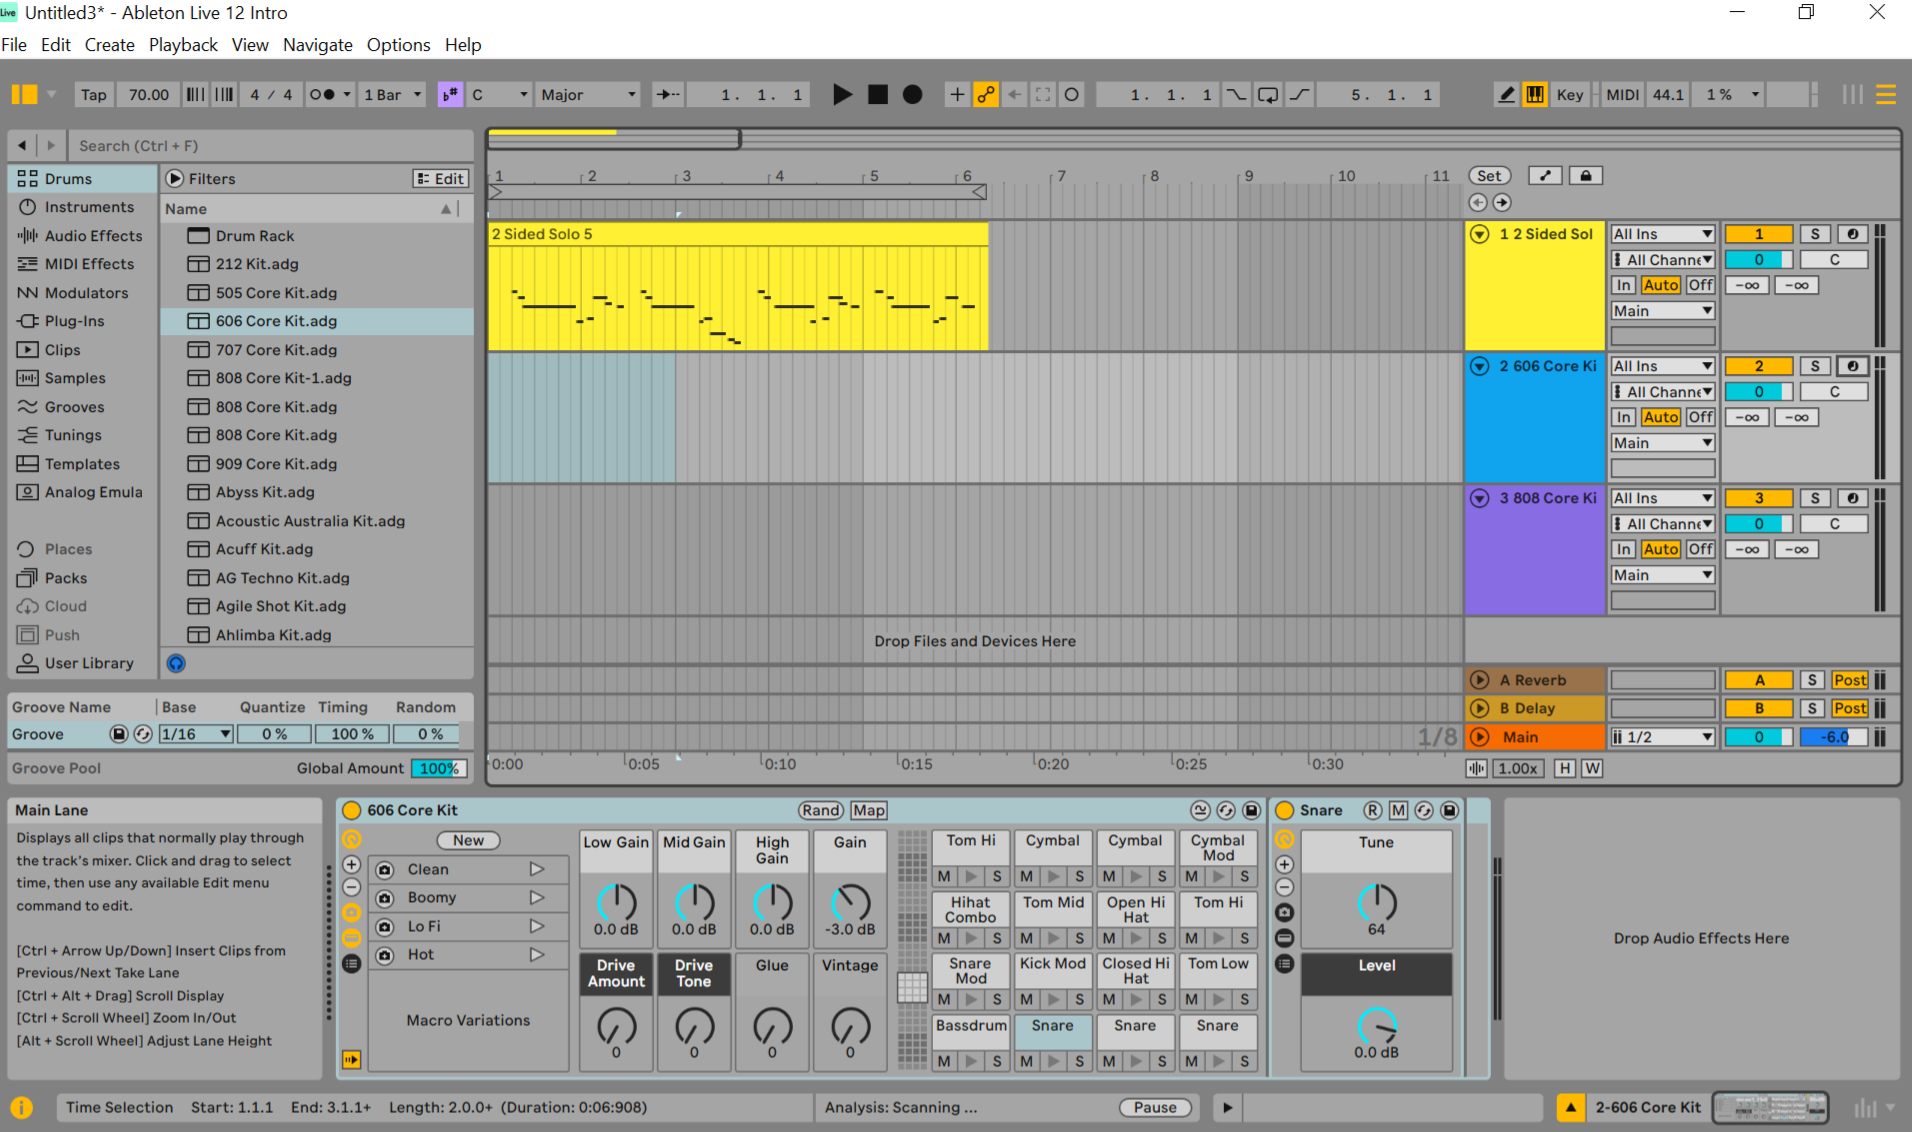Set 808 Core Kit monitor to In
This screenshot has height=1132, width=1912.
1623,549
